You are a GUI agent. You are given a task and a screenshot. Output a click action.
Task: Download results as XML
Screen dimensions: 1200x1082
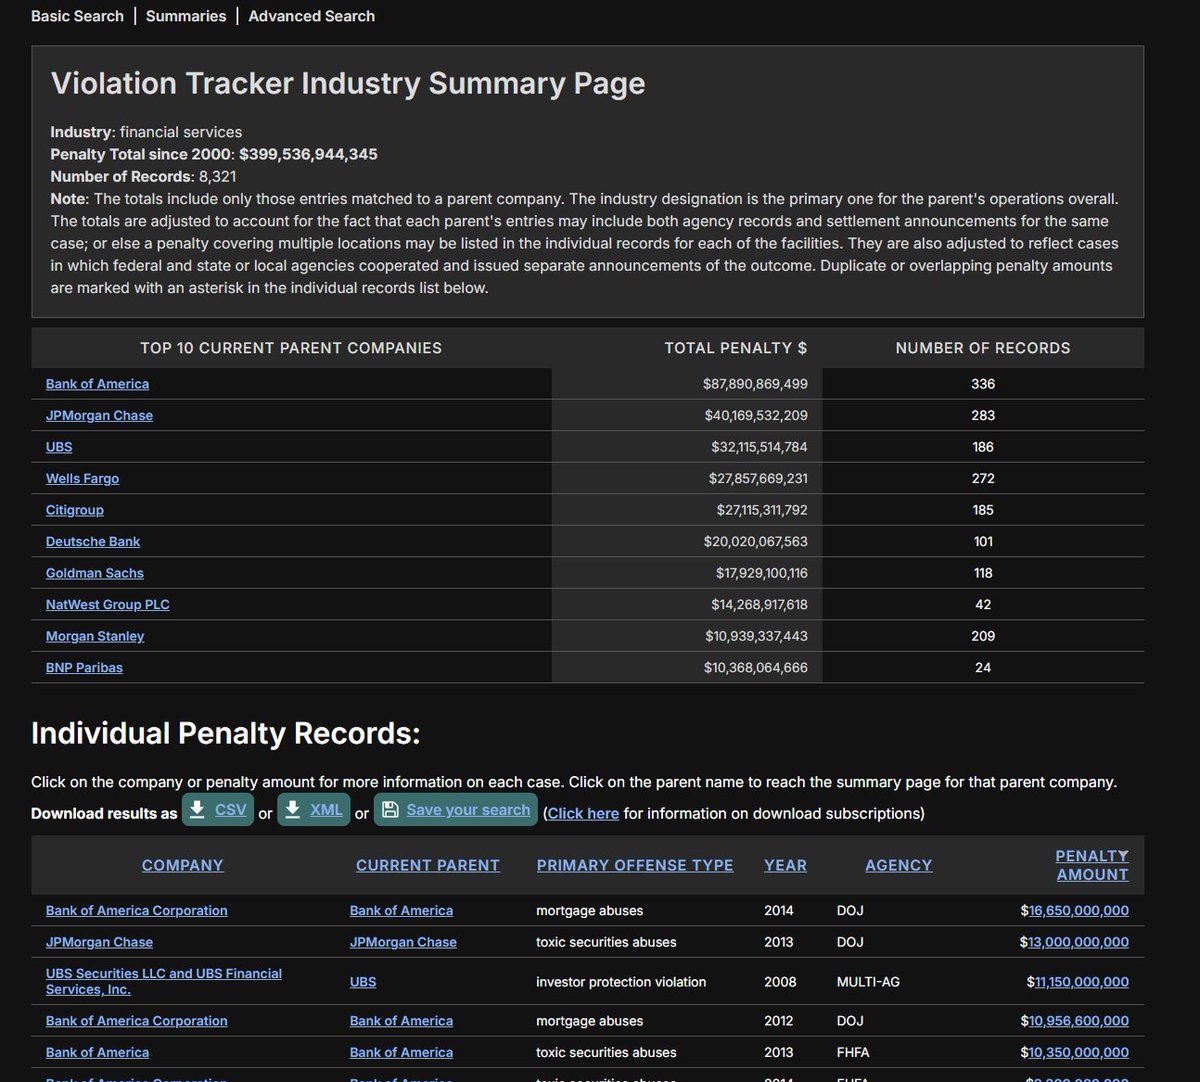pos(314,810)
